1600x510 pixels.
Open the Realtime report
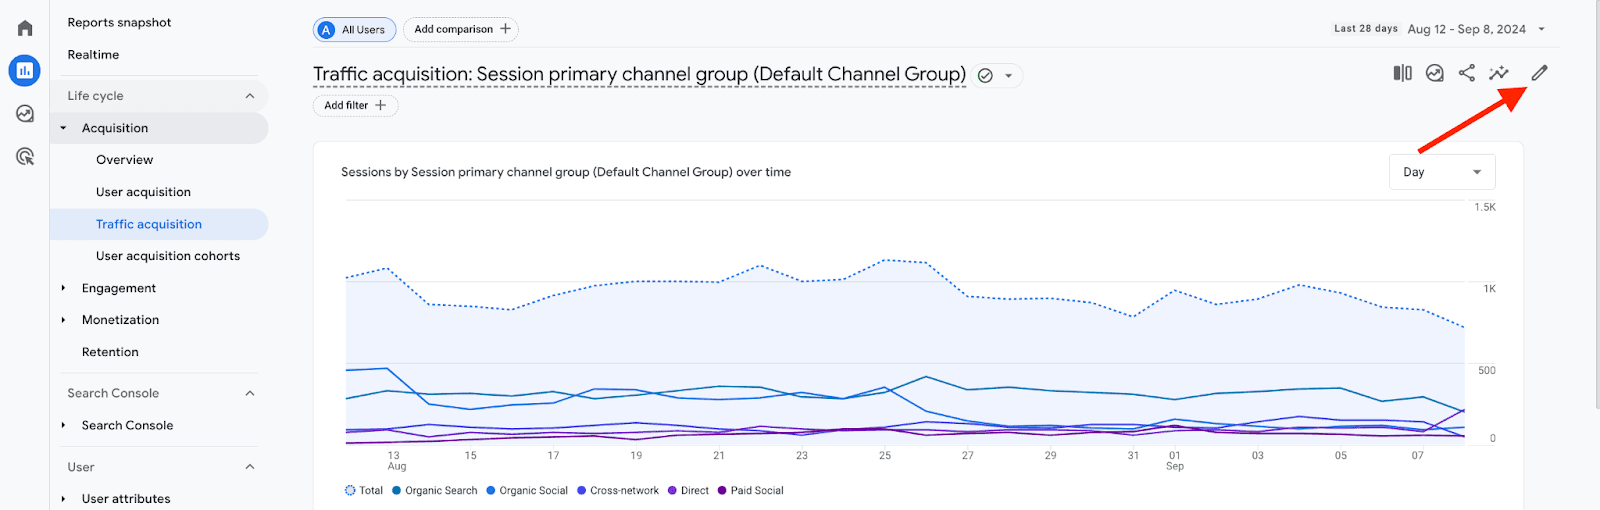pos(93,55)
